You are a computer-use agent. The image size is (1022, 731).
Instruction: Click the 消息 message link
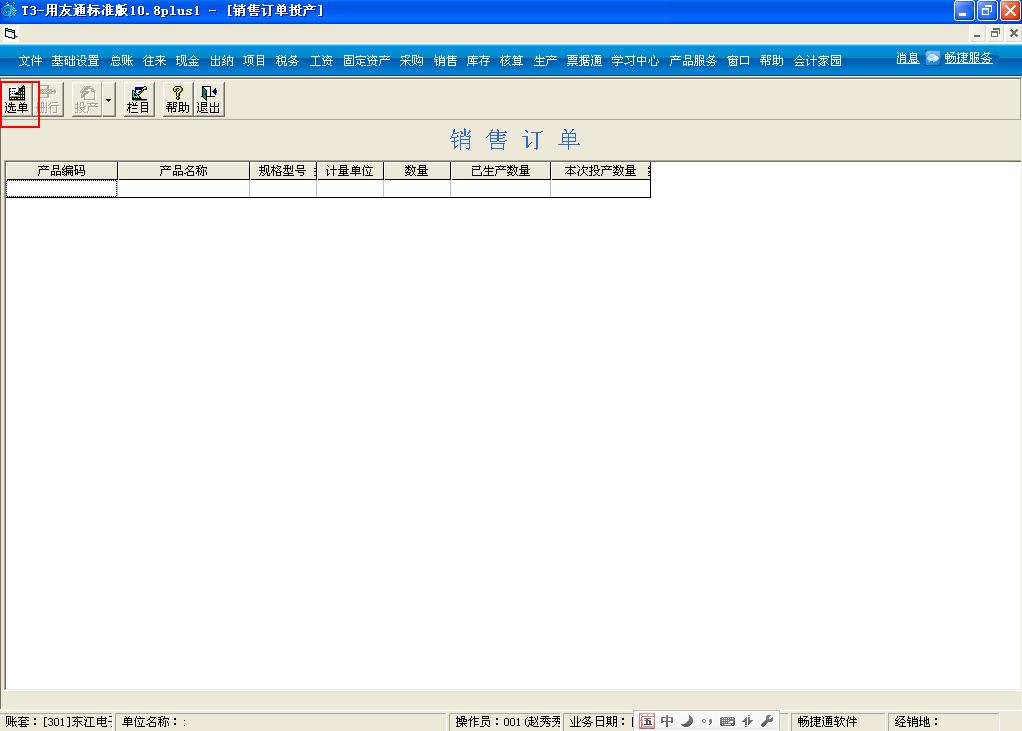tap(907, 57)
